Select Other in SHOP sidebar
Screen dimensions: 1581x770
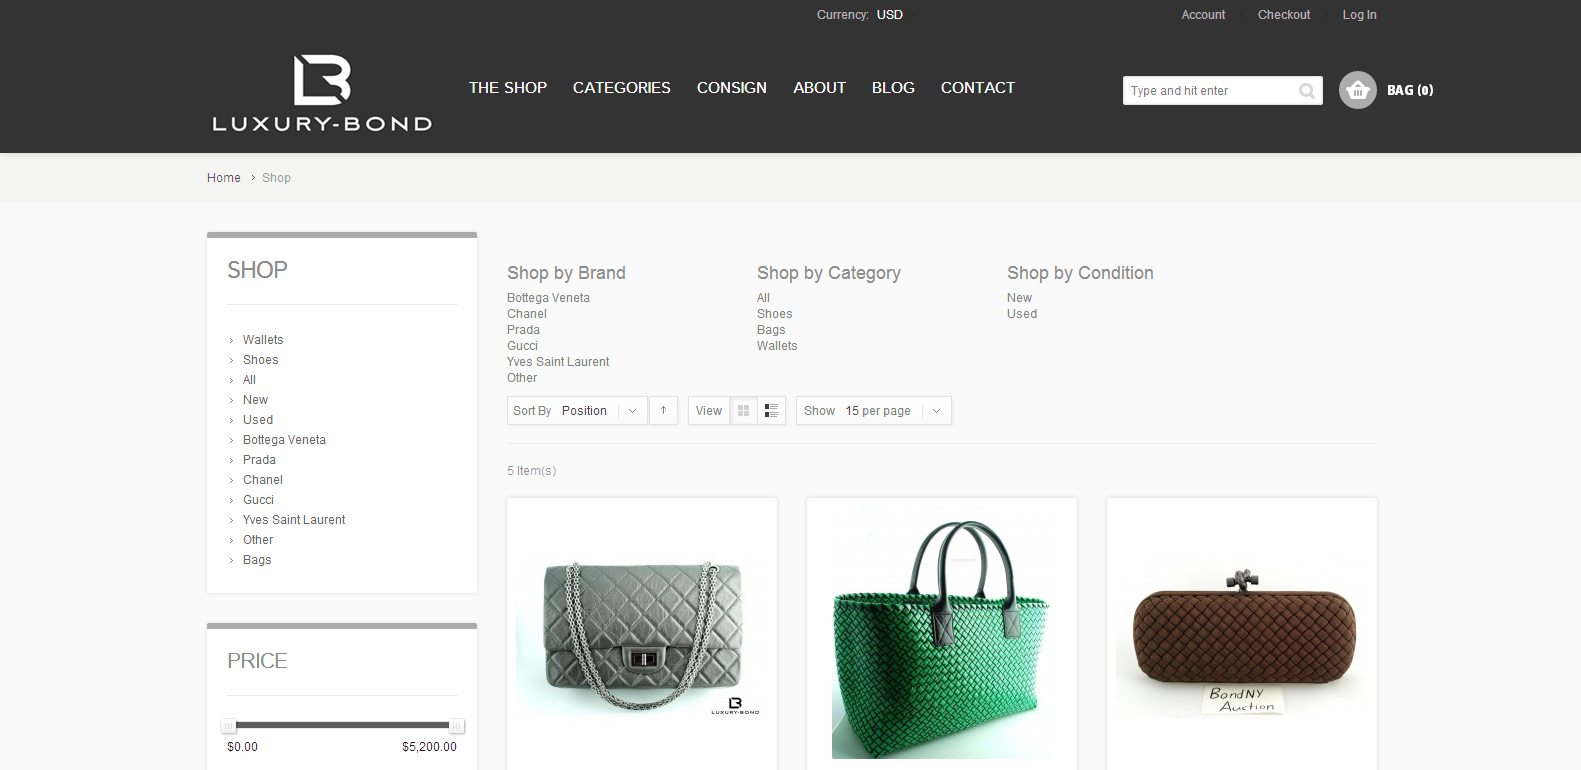tap(258, 540)
